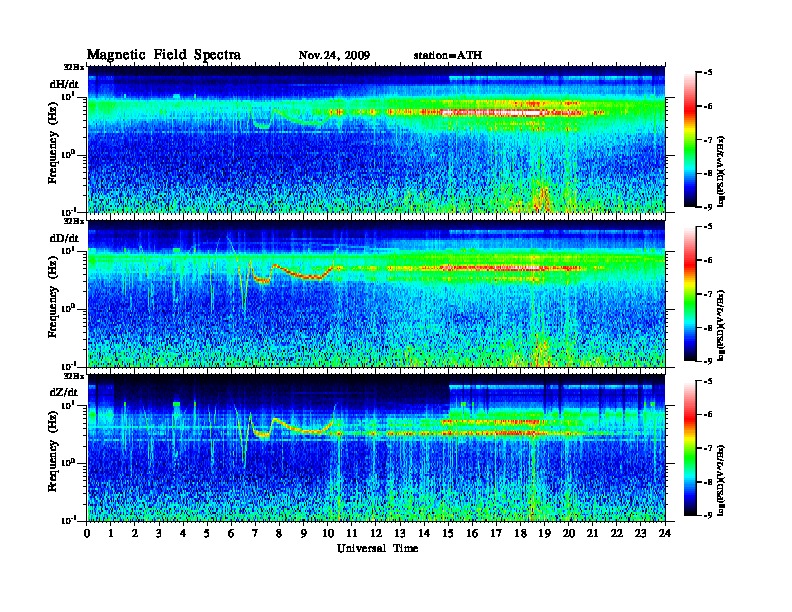Click the log(PSD) label beside dD/dt color bar
Image resolution: width=792 pixels, height=612 pixels.
[x=722, y=326]
